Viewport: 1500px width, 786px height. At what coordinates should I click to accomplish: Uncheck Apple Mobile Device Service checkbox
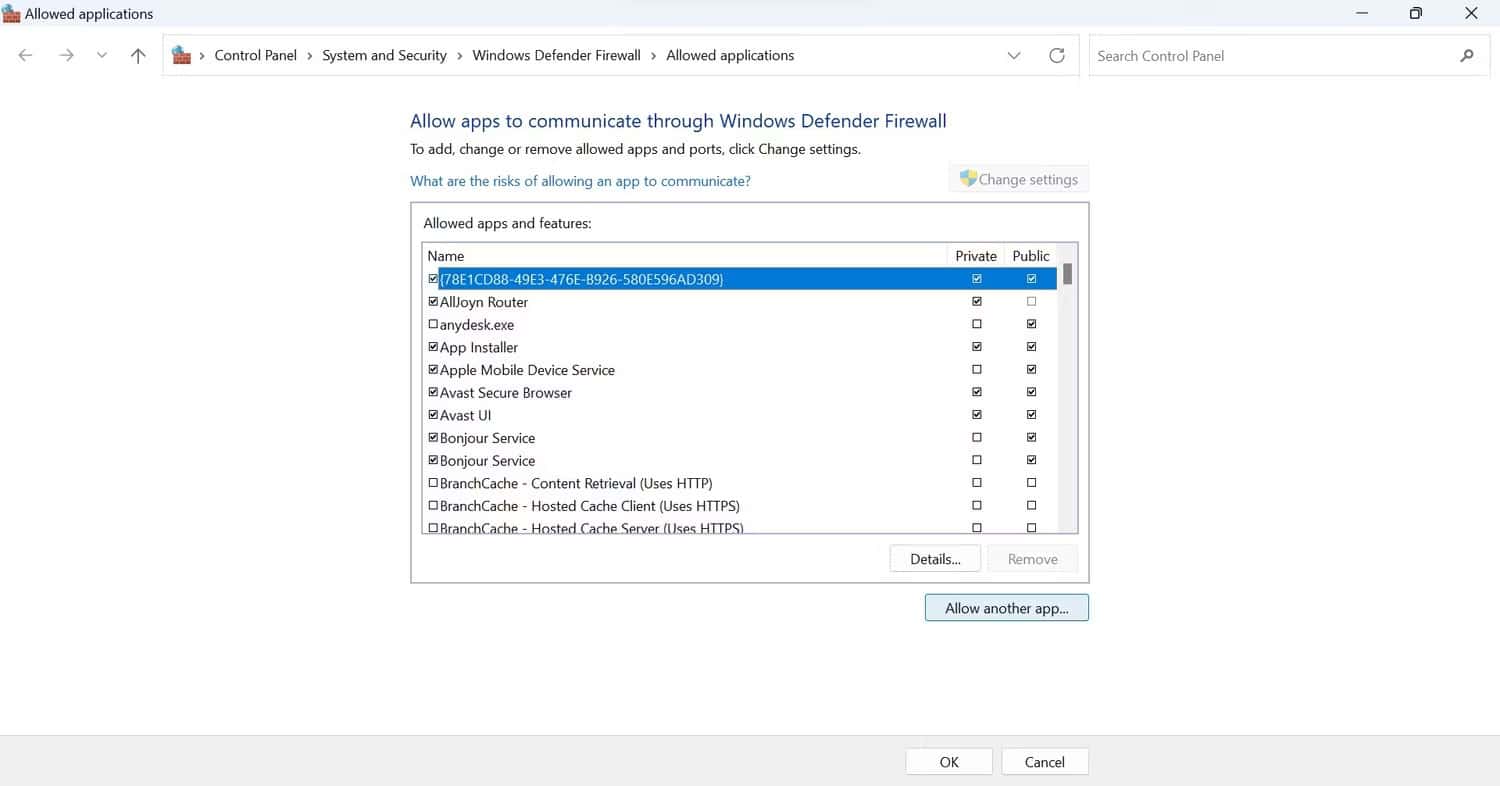(433, 370)
